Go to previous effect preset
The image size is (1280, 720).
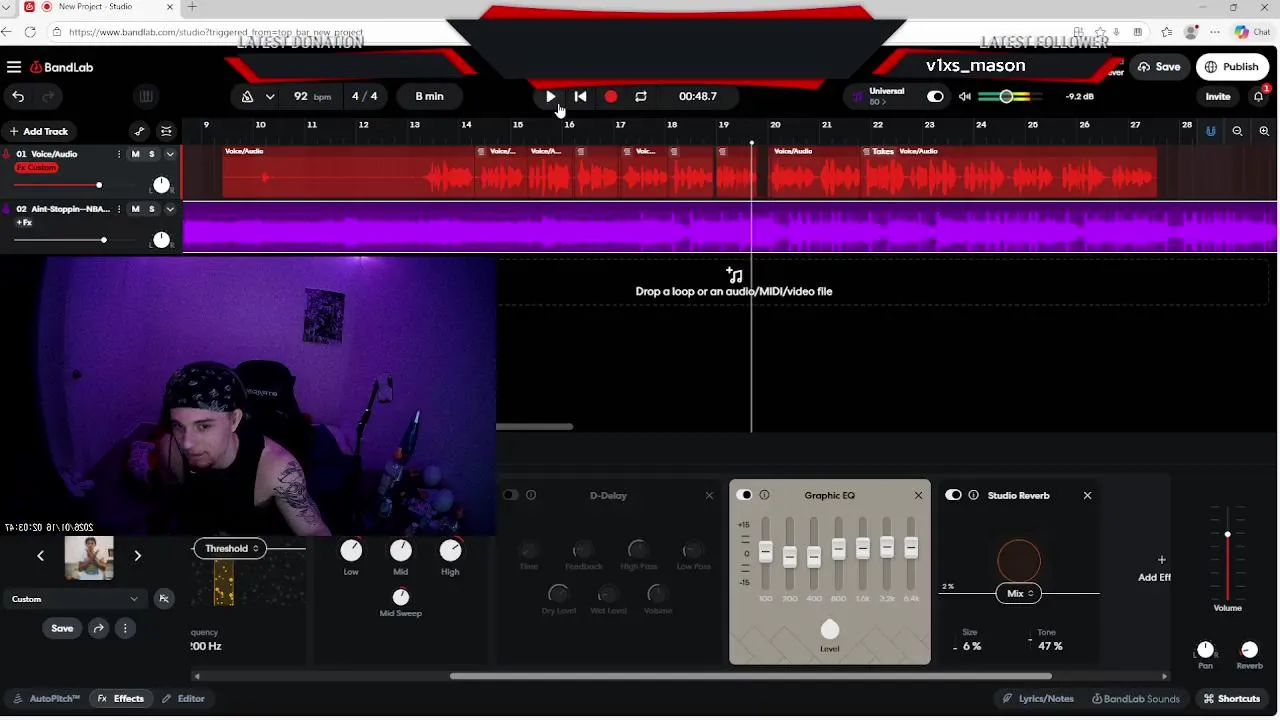click(41, 556)
